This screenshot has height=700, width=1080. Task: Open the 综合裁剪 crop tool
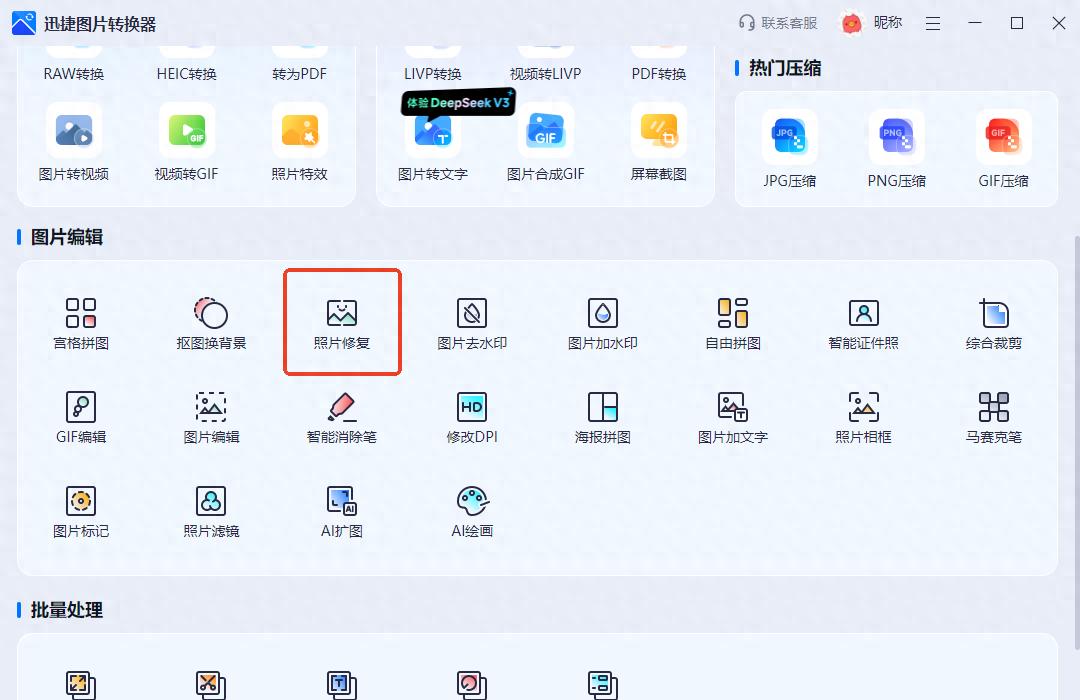click(993, 321)
